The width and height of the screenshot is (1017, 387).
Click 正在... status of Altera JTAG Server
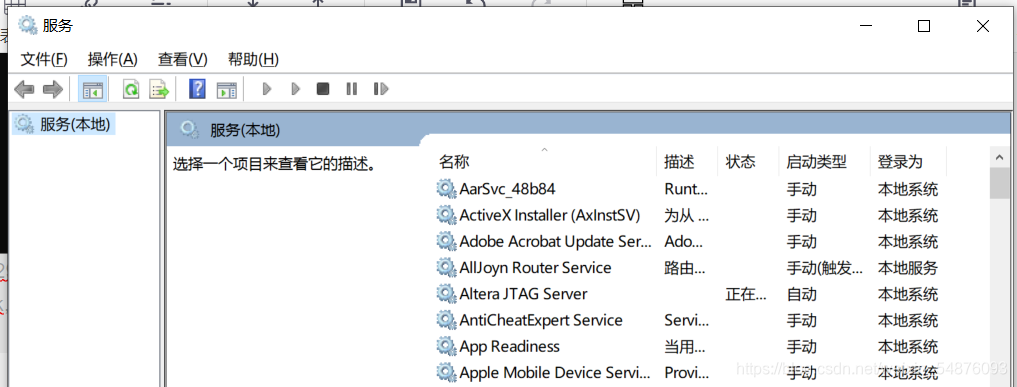746,294
